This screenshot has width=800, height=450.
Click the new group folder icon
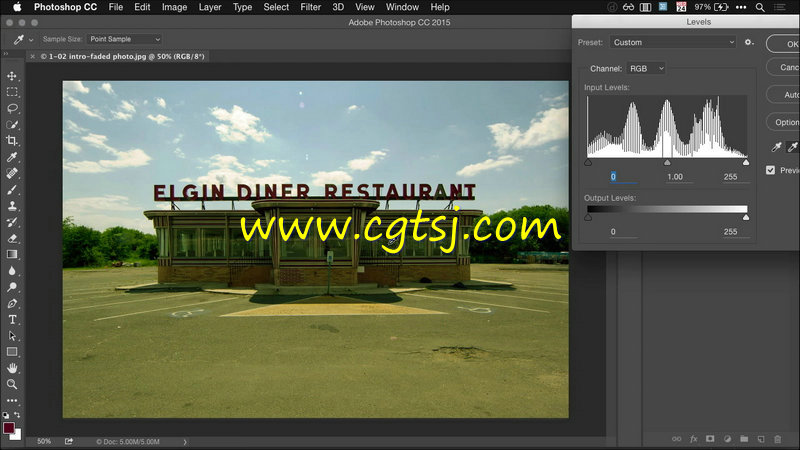point(744,439)
